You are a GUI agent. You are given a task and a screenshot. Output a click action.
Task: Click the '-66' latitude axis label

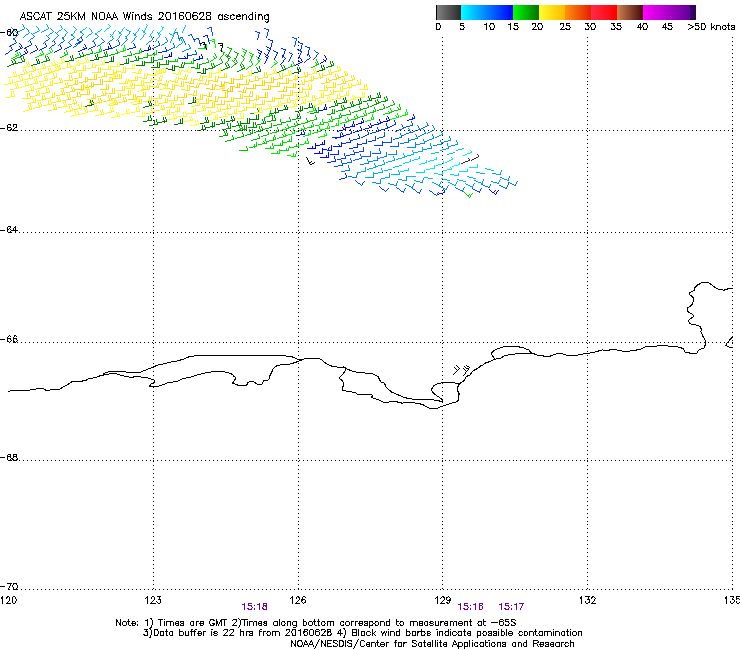(9, 339)
